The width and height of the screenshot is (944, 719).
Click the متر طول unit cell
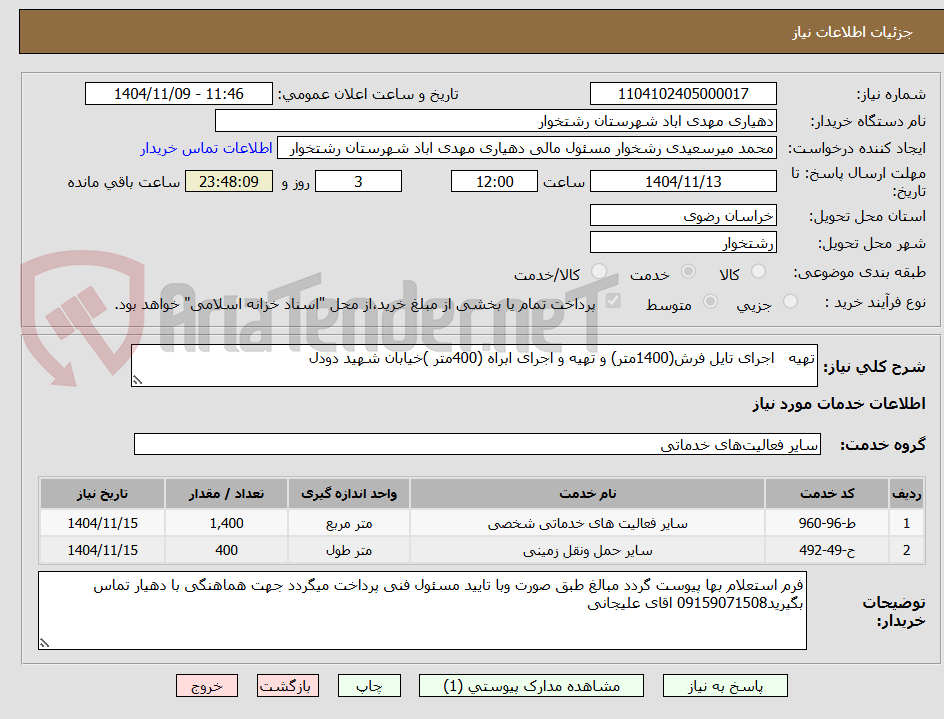349,550
